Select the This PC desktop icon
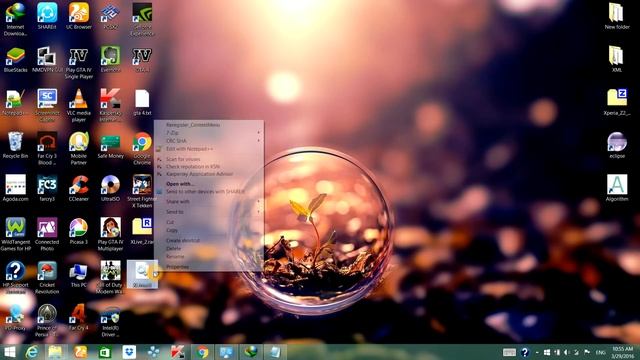Viewport: 640px width, 360px height. click(79, 274)
